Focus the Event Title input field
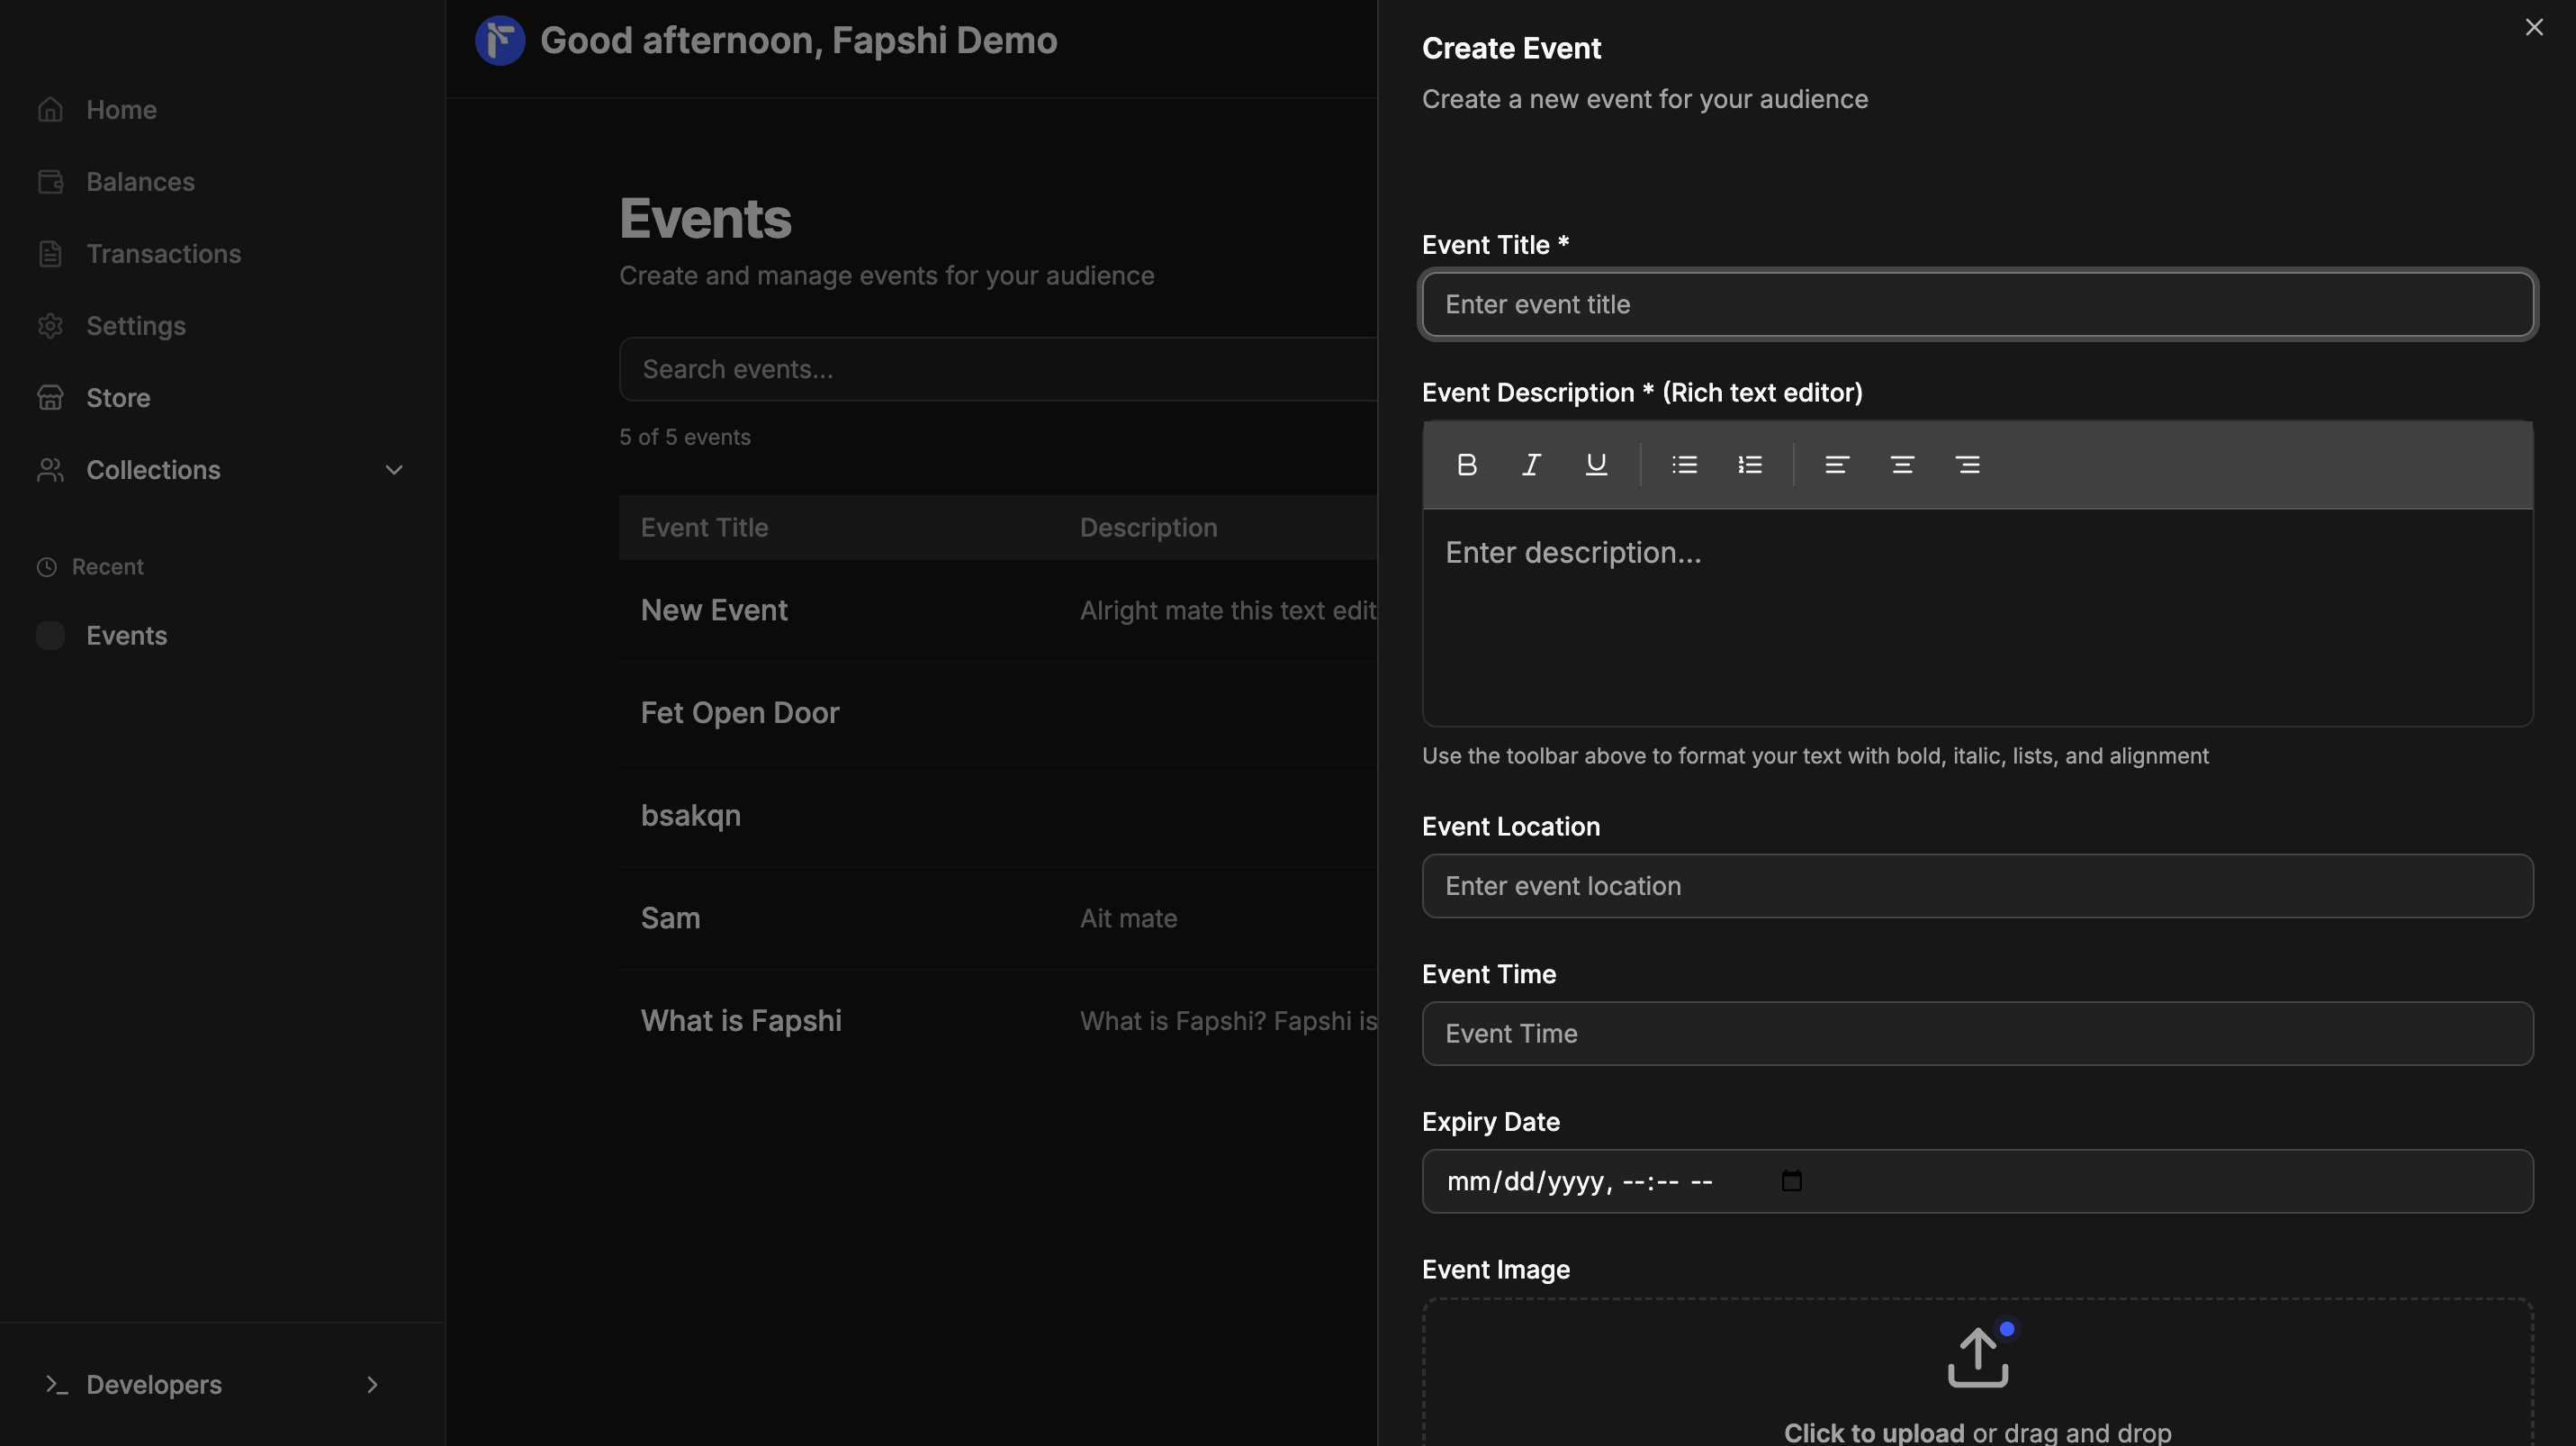Screen dimensions: 2576x1446 tap(1977, 304)
